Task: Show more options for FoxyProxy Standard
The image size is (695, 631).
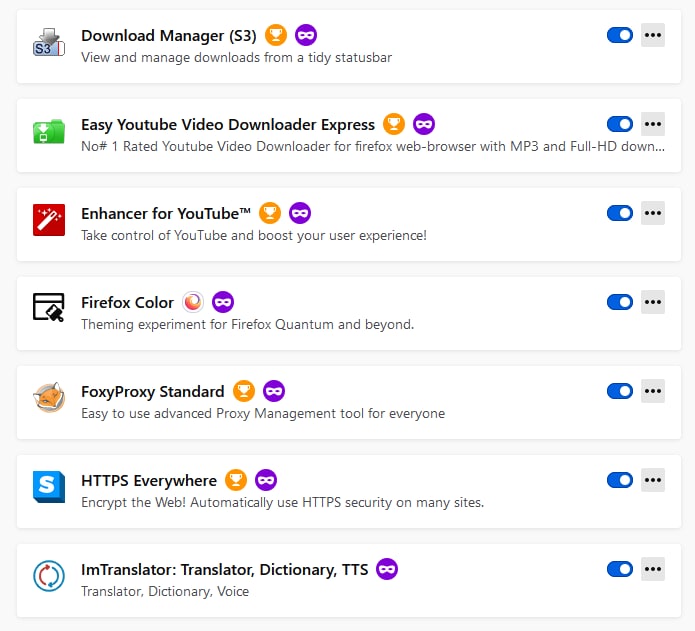Action: click(x=653, y=391)
